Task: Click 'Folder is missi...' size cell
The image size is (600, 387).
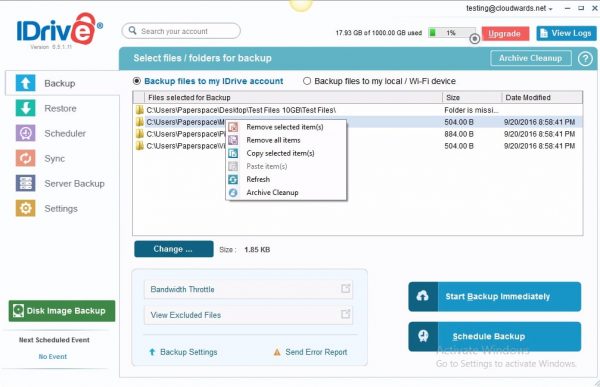Action: 471,110
